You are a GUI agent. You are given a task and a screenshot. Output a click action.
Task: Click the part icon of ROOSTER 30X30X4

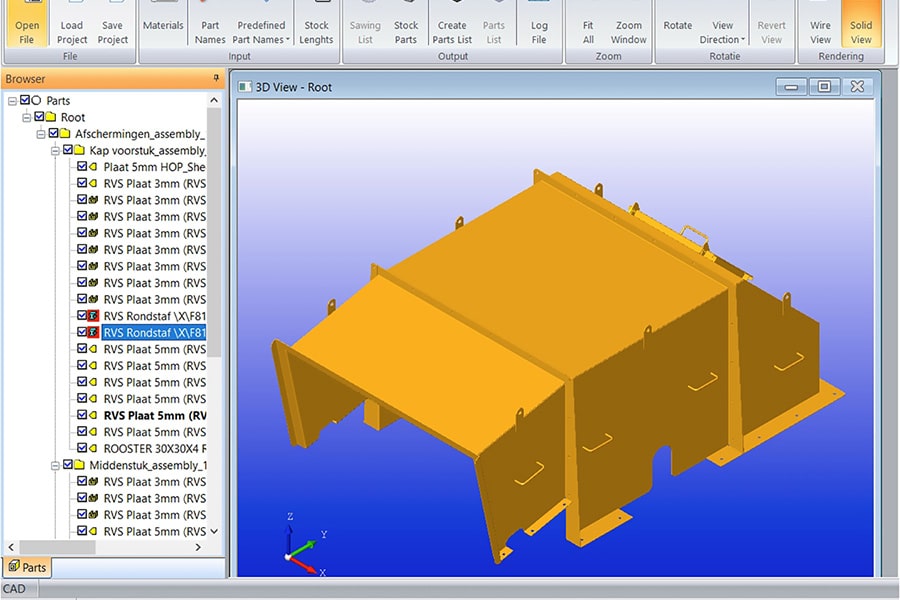[94, 448]
